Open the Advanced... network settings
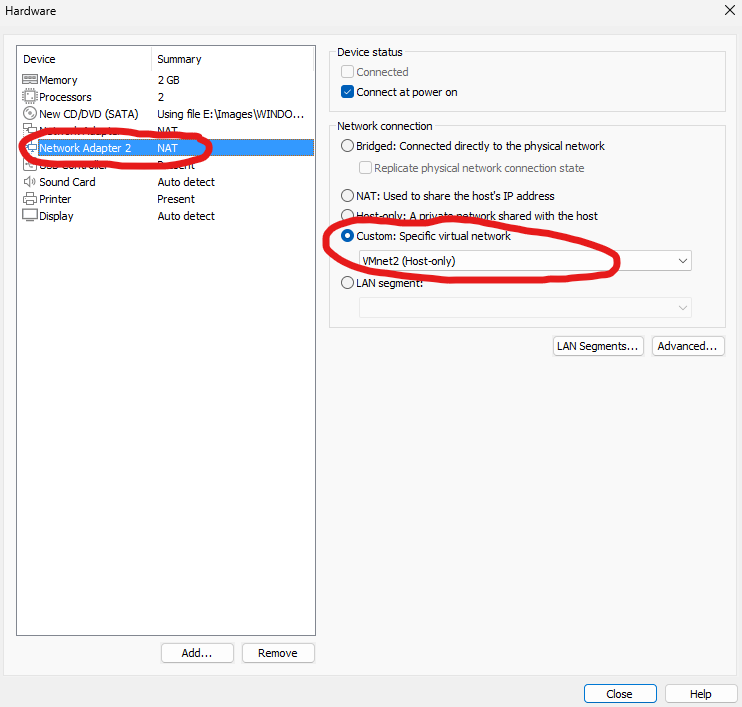The image size is (742, 707). click(688, 346)
